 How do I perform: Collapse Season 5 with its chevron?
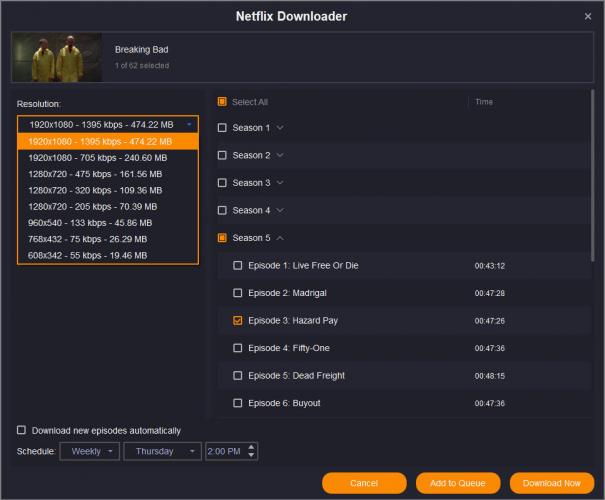(280, 238)
